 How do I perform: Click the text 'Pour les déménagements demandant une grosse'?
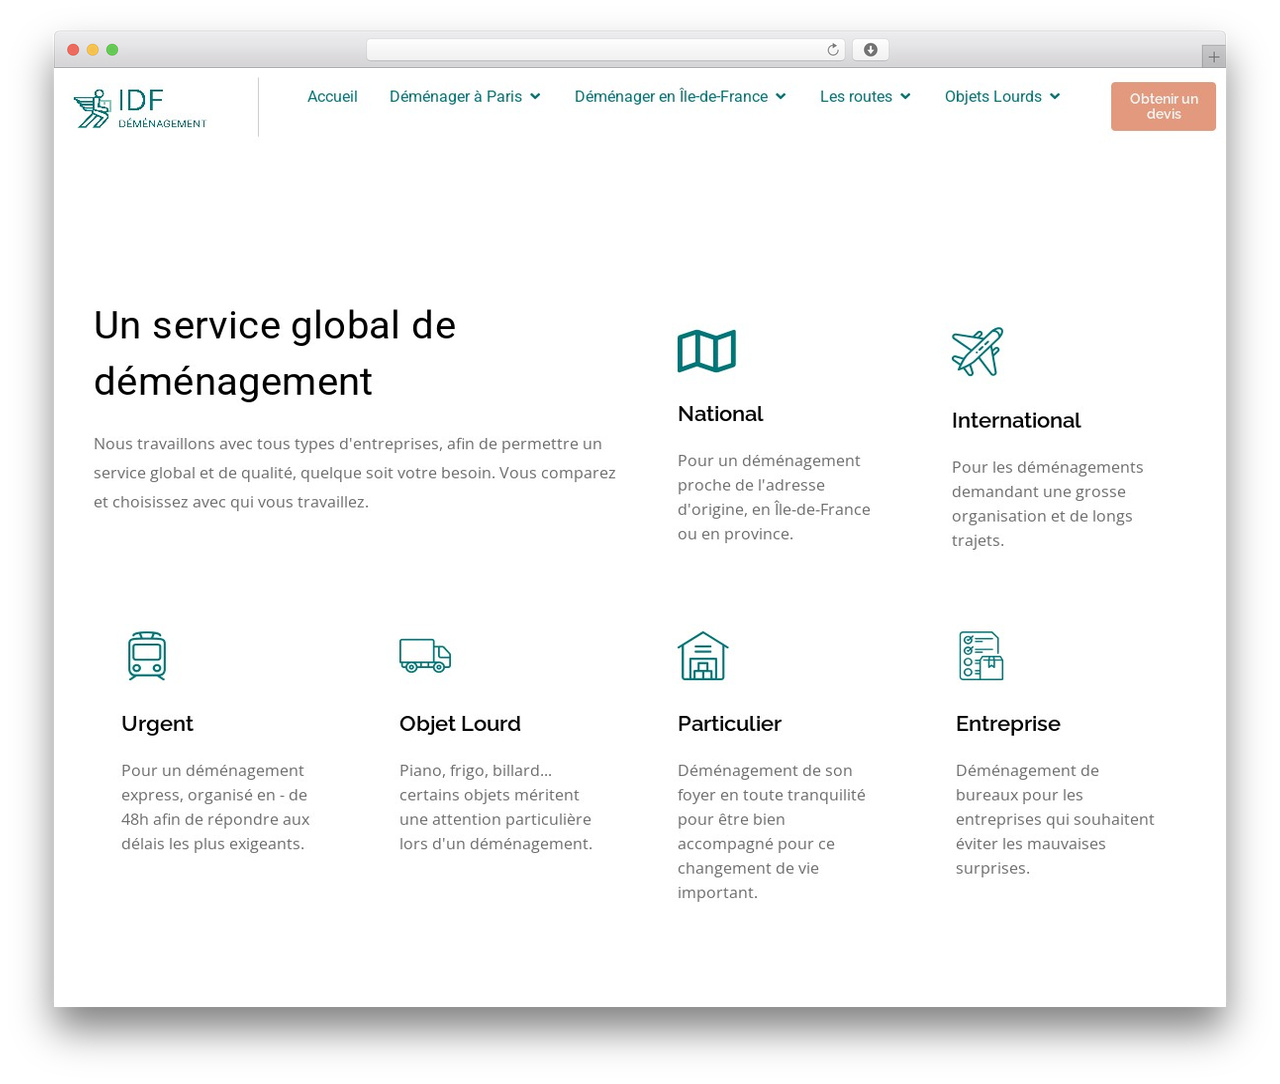coord(1047,503)
